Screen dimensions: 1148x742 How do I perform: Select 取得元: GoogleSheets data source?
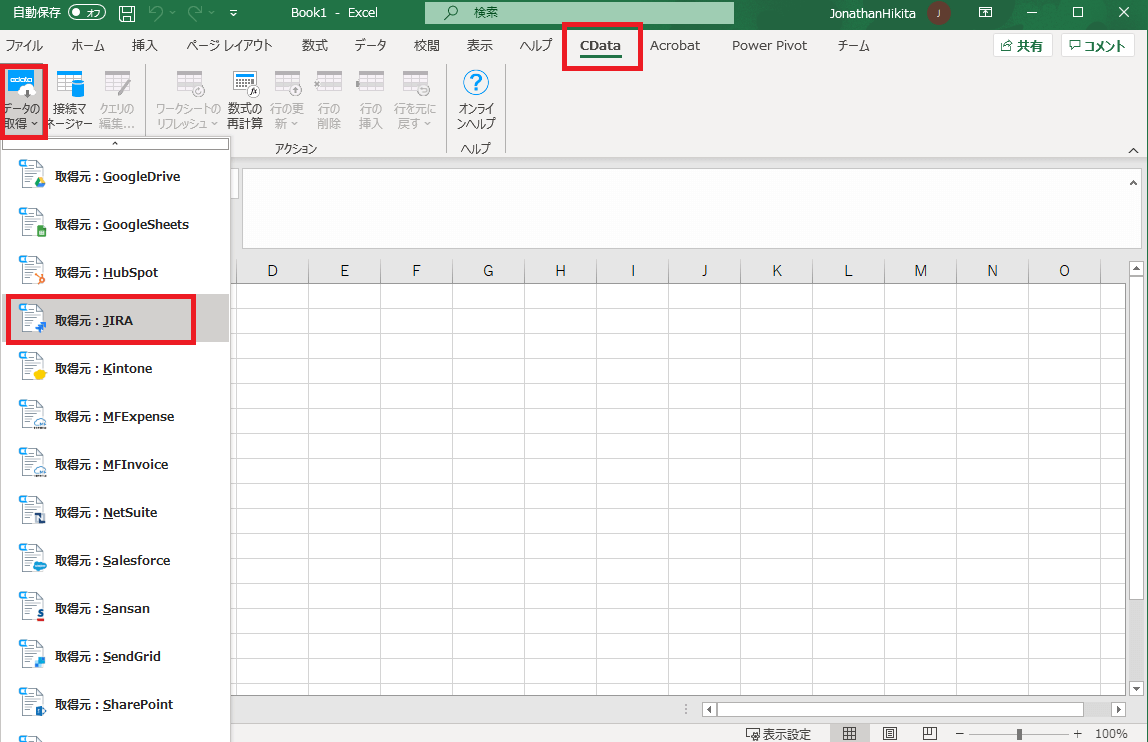click(x=116, y=224)
